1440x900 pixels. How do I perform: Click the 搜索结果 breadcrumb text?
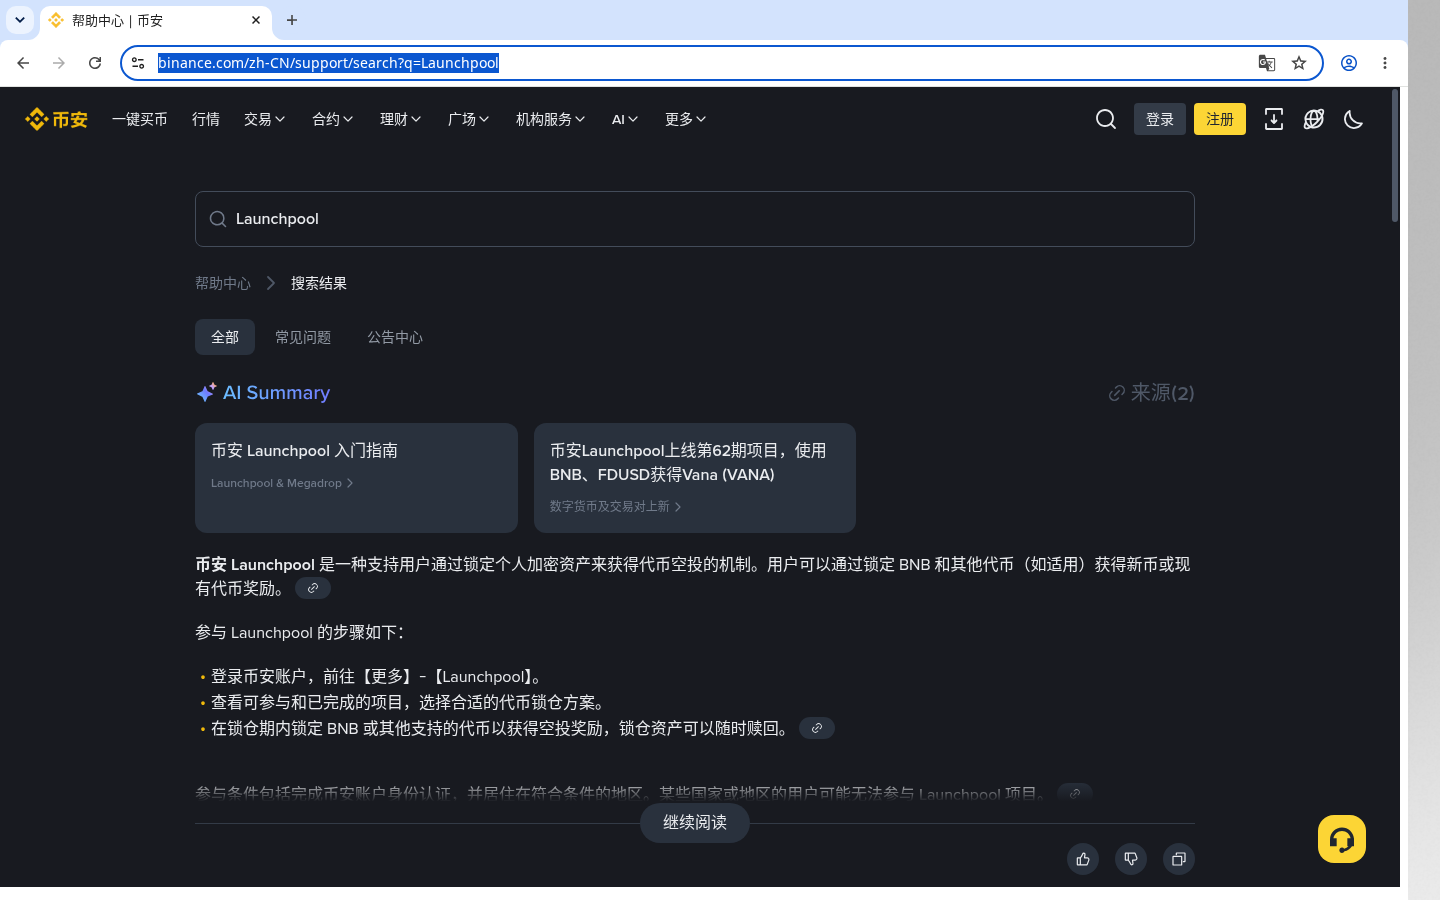pos(319,283)
